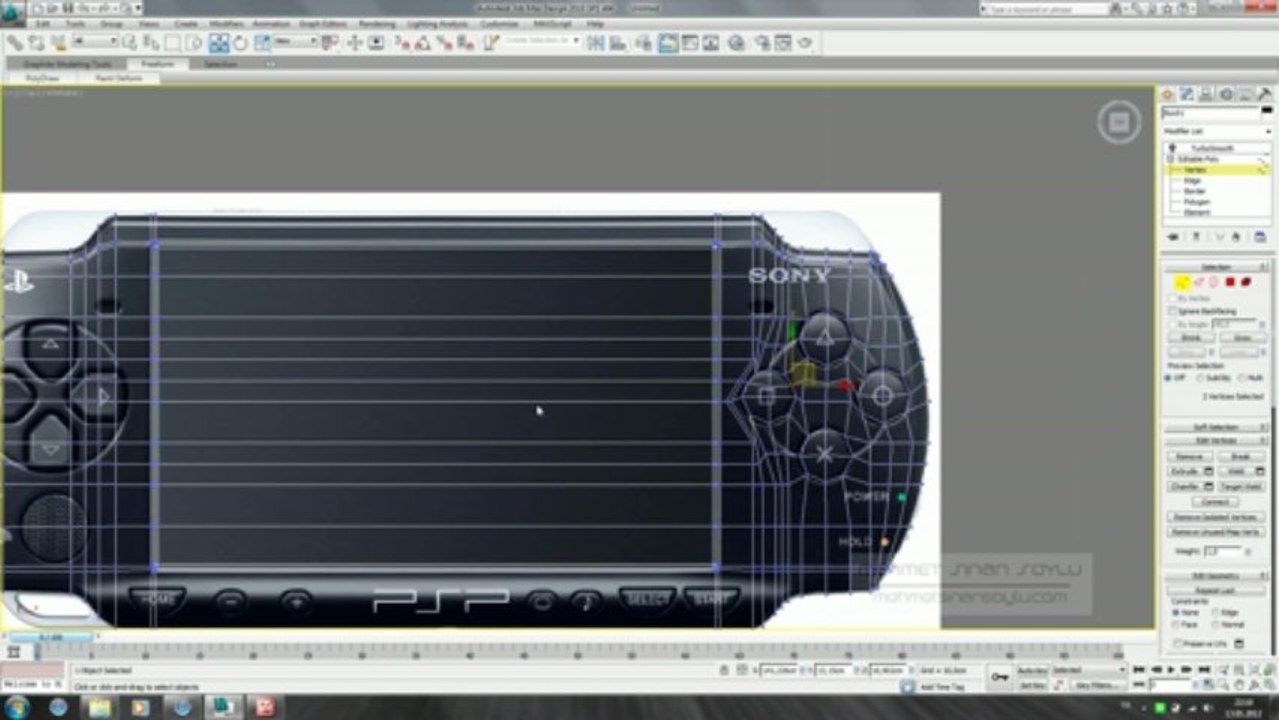1279x720 pixels.
Task: Open the named selection sets dropdown
Action: tap(542, 42)
